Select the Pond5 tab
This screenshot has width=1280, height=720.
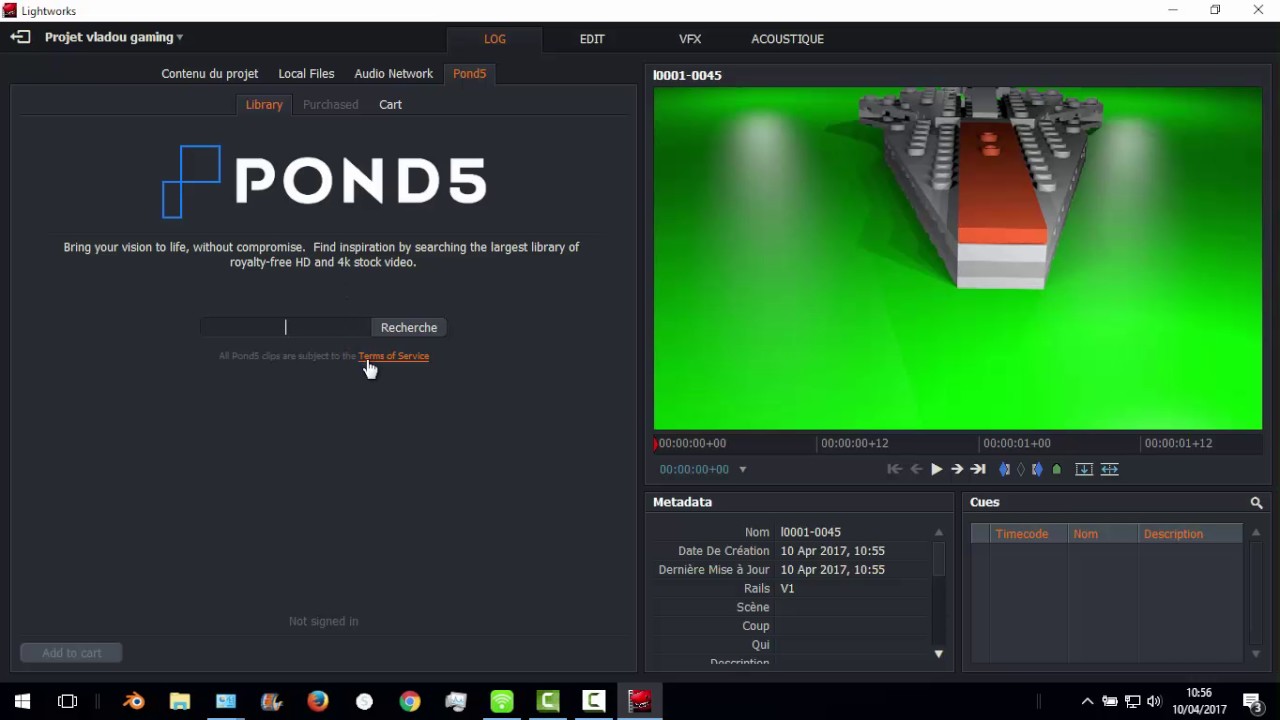(x=469, y=74)
